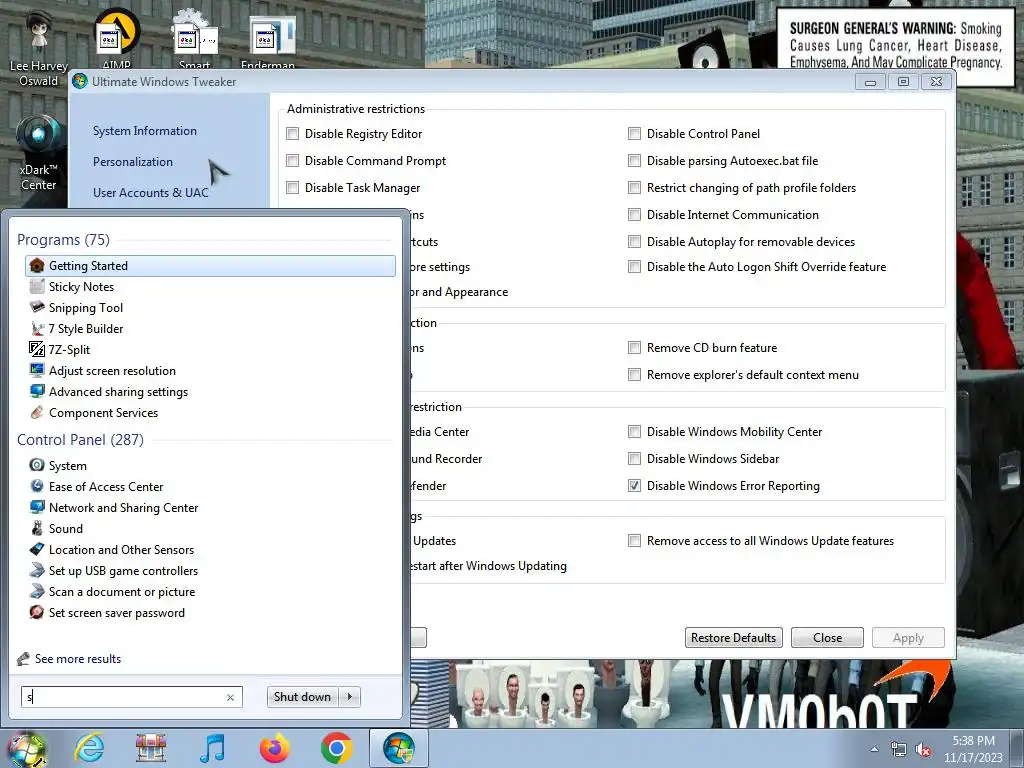Close the tweaker via Close button
The height and width of the screenshot is (768, 1024).
click(827, 637)
